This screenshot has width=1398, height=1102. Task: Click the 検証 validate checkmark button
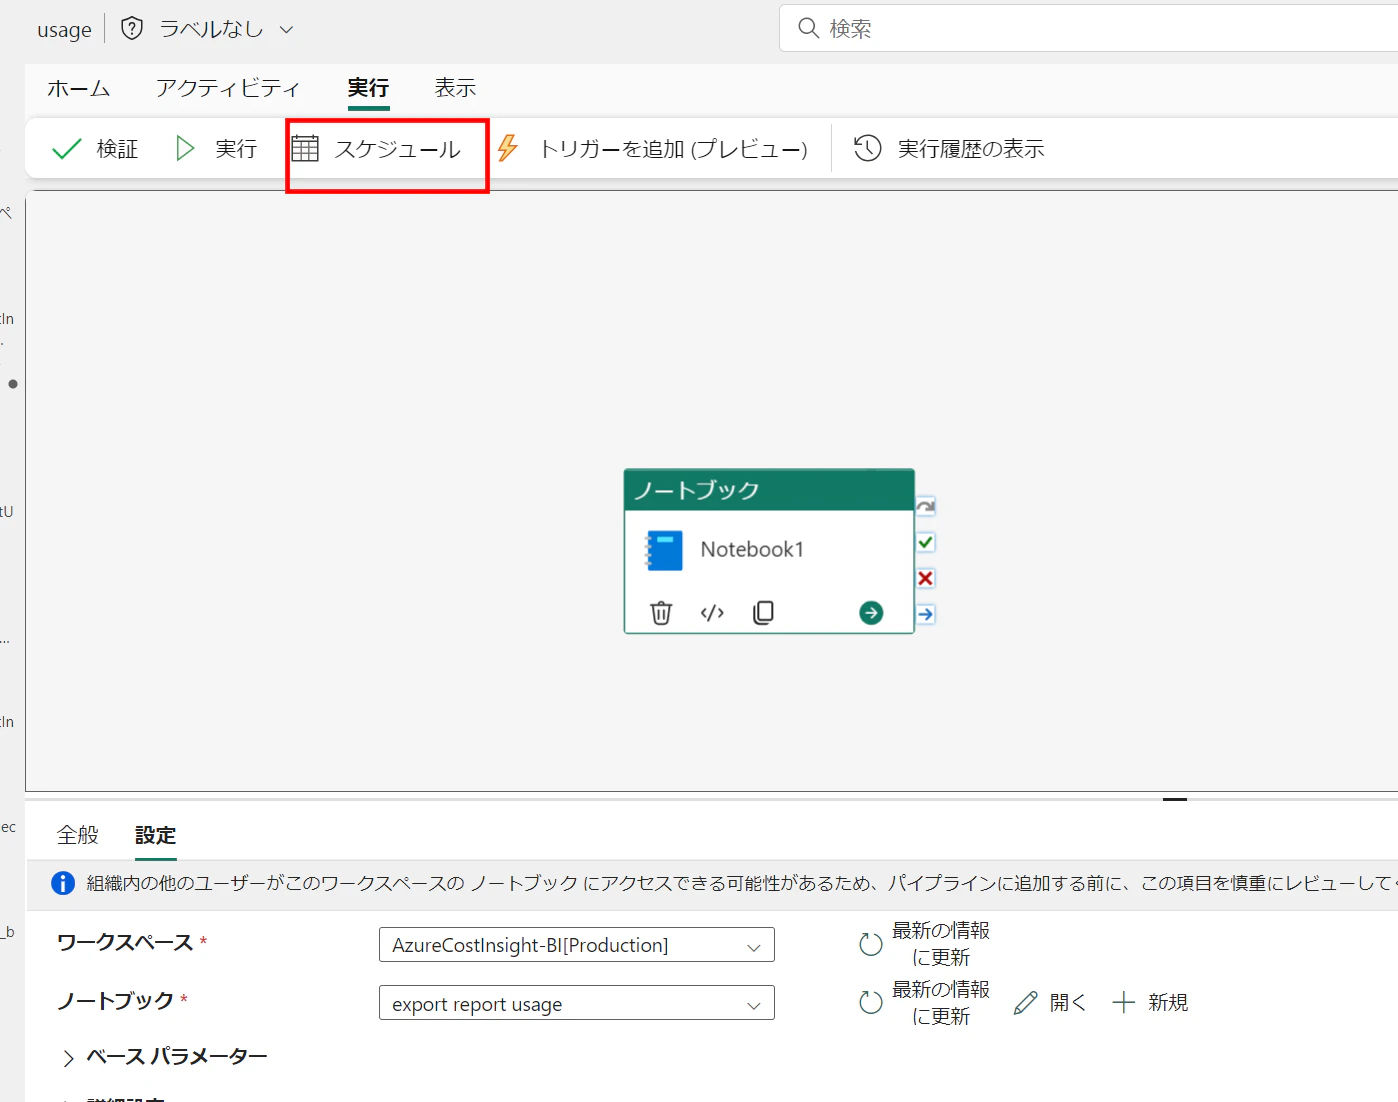pyautogui.click(x=95, y=149)
